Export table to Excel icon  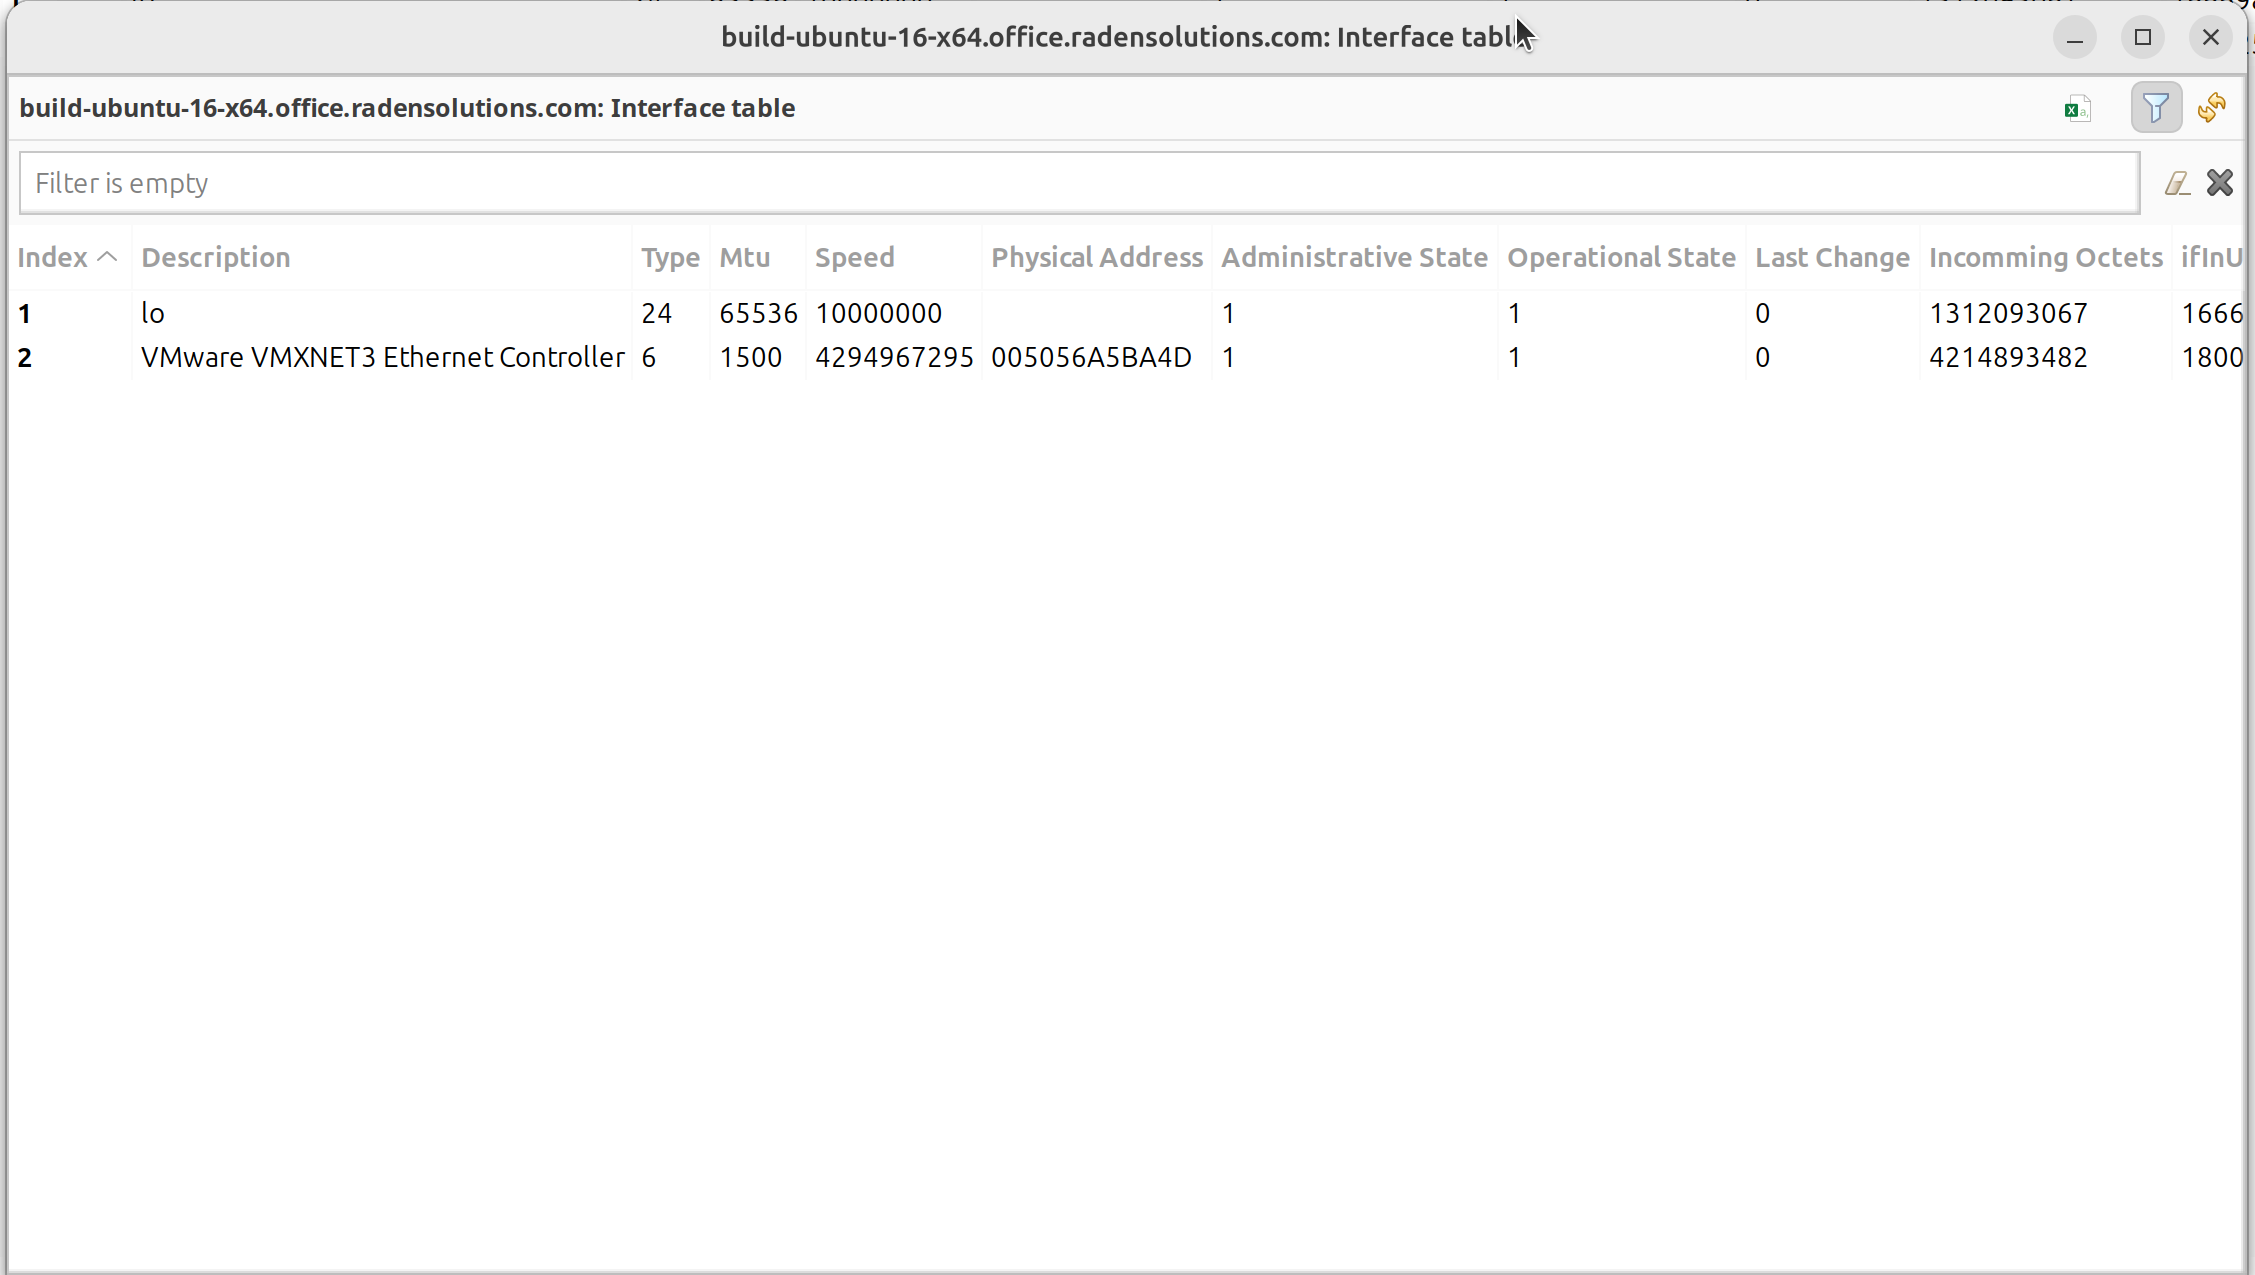coord(2077,108)
